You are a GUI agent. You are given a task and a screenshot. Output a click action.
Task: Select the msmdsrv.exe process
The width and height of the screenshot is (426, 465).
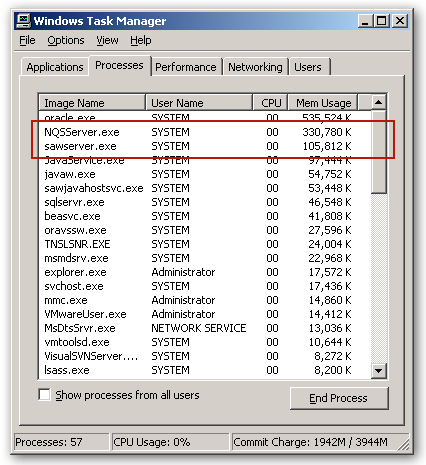(x=204, y=258)
